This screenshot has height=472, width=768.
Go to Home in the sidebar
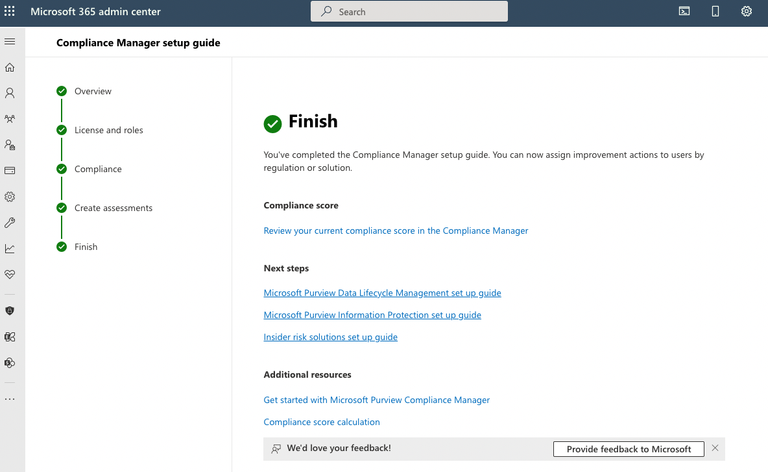click(10, 68)
